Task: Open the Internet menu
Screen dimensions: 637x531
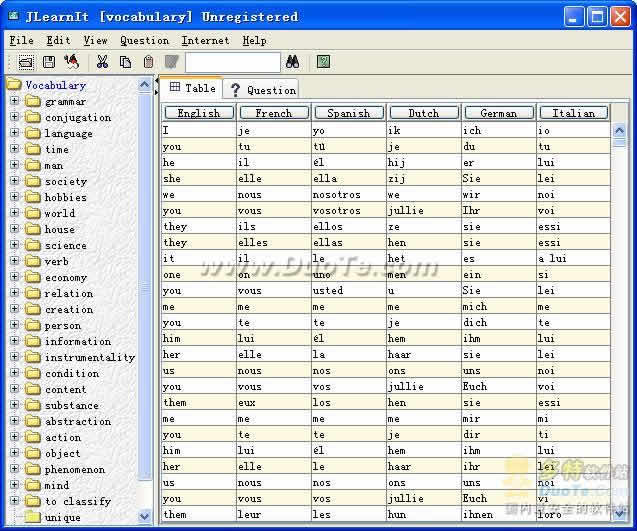Action: click(x=205, y=41)
